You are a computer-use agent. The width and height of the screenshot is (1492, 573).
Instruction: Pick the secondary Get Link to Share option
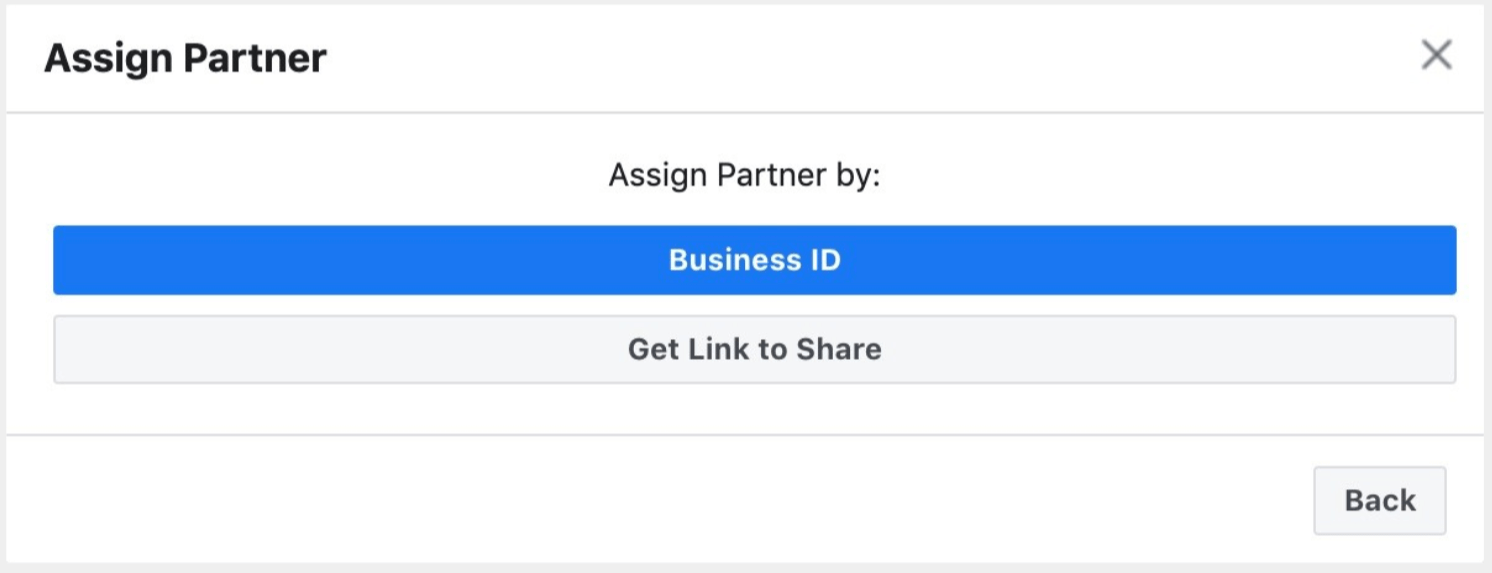click(x=754, y=349)
